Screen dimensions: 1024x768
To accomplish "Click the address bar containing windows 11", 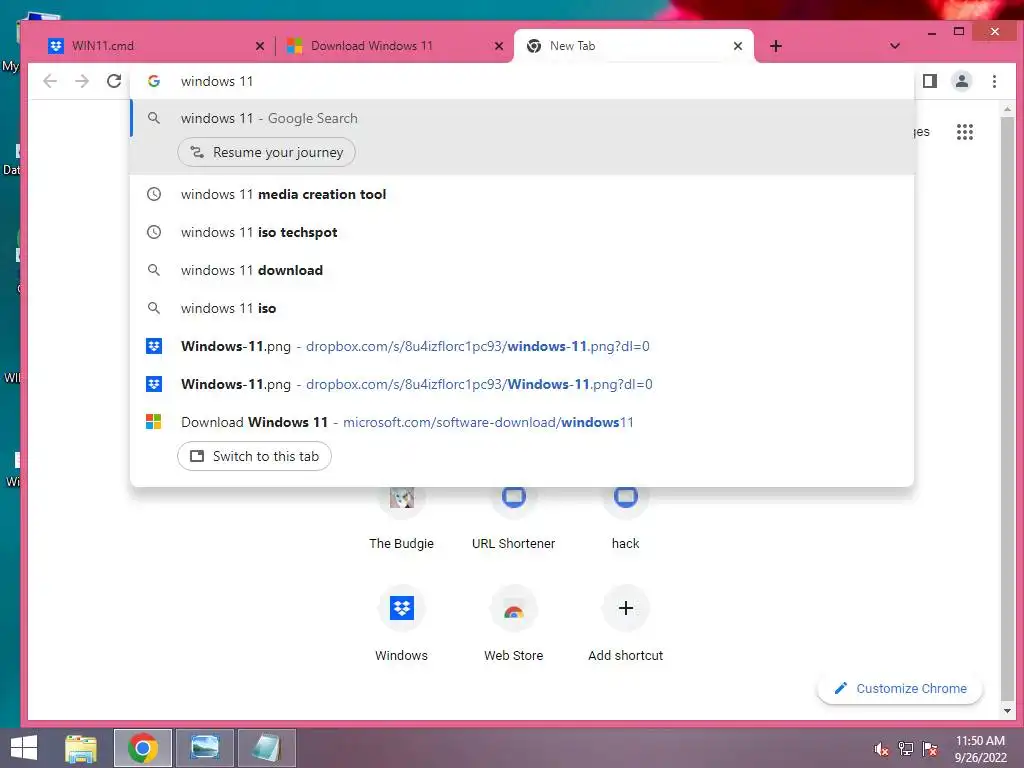I will (522, 81).
